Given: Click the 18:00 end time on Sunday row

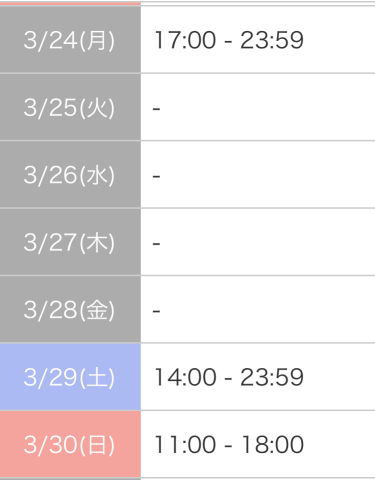Looking at the screenshot, I should pyautogui.click(x=273, y=445).
